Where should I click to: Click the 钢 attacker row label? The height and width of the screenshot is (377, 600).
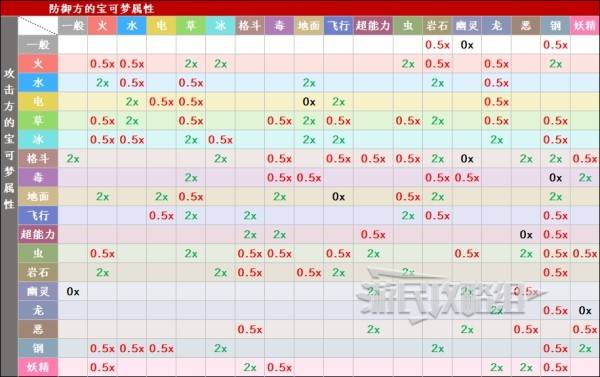click(x=38, y=348)
